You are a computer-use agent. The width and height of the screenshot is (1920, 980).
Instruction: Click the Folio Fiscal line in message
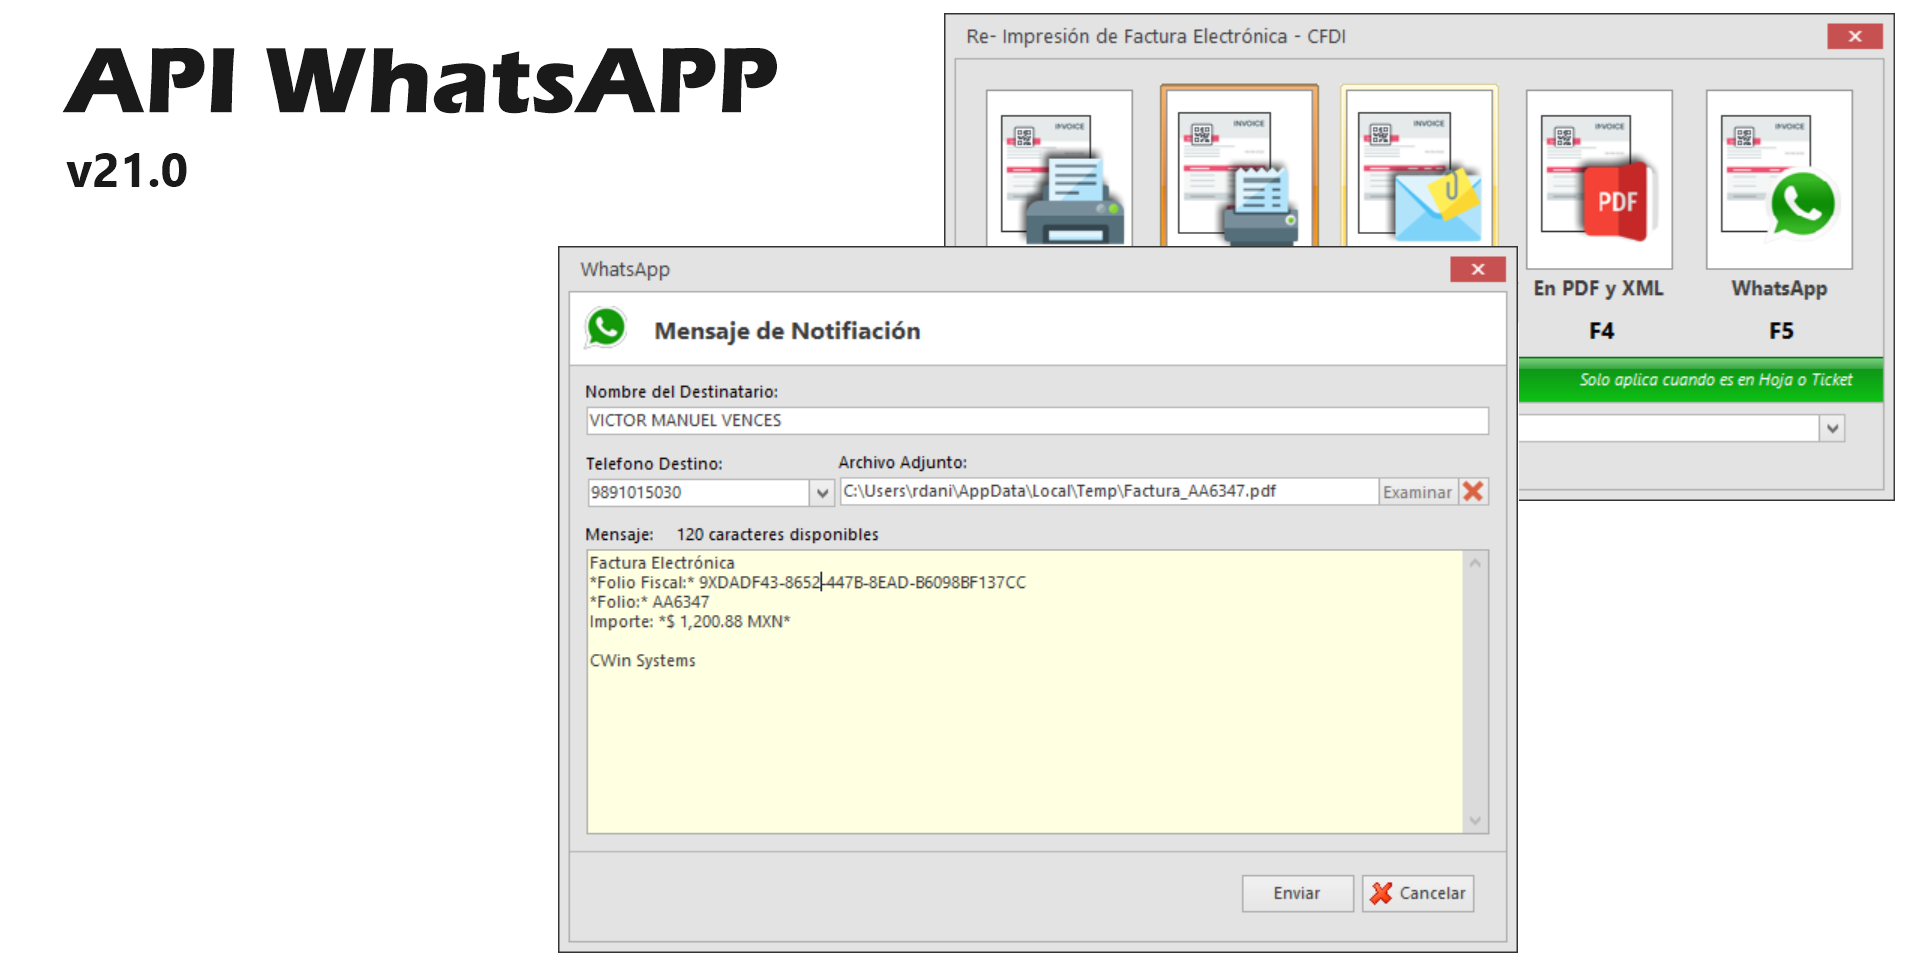pos(807,582)
